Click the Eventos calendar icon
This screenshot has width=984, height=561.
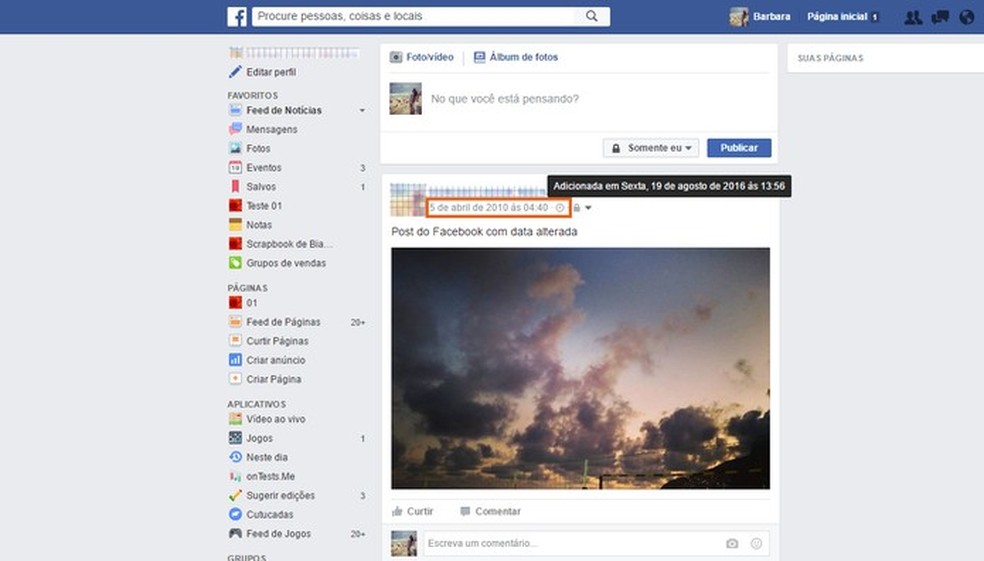[235, 168]
